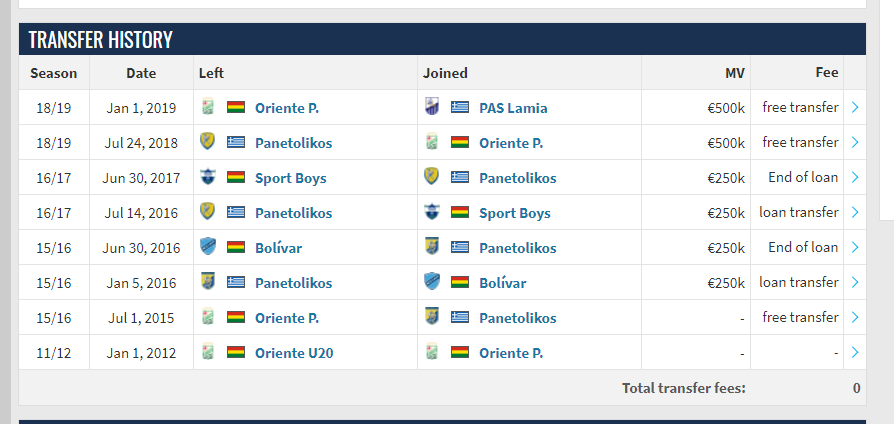Viewport: 894px width, 424px height.
Task: Click the free transfer fee on Jul 1, 2015
Action: point(800,318)
